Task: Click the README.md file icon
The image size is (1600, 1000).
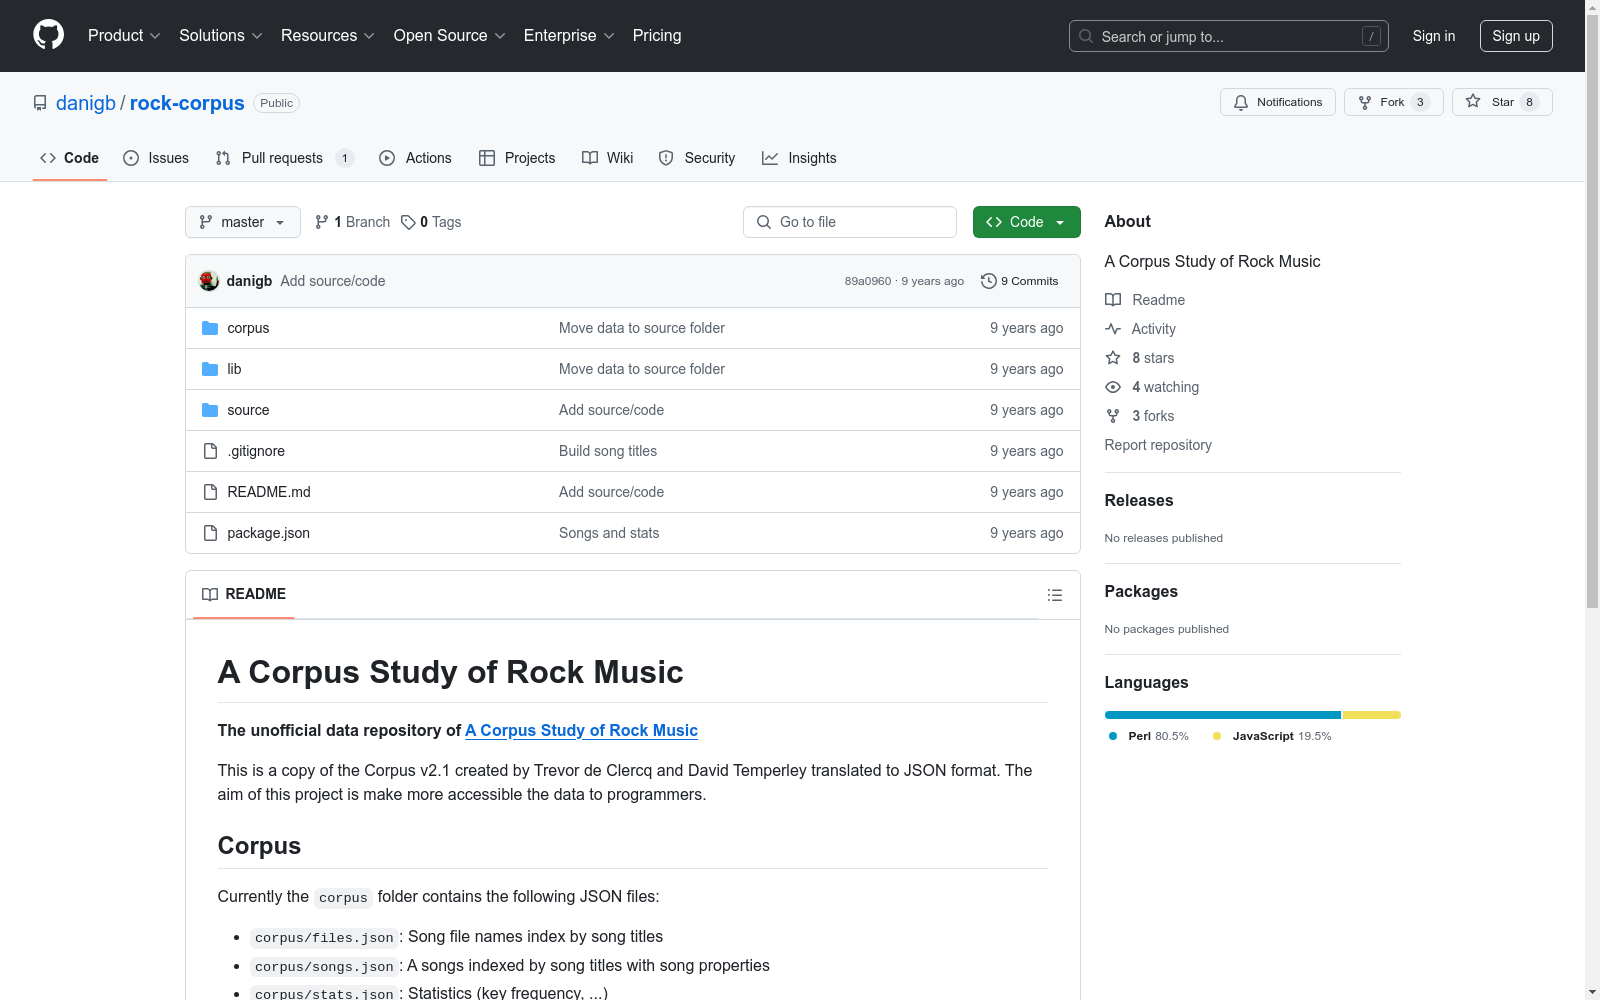Action: 210,492
